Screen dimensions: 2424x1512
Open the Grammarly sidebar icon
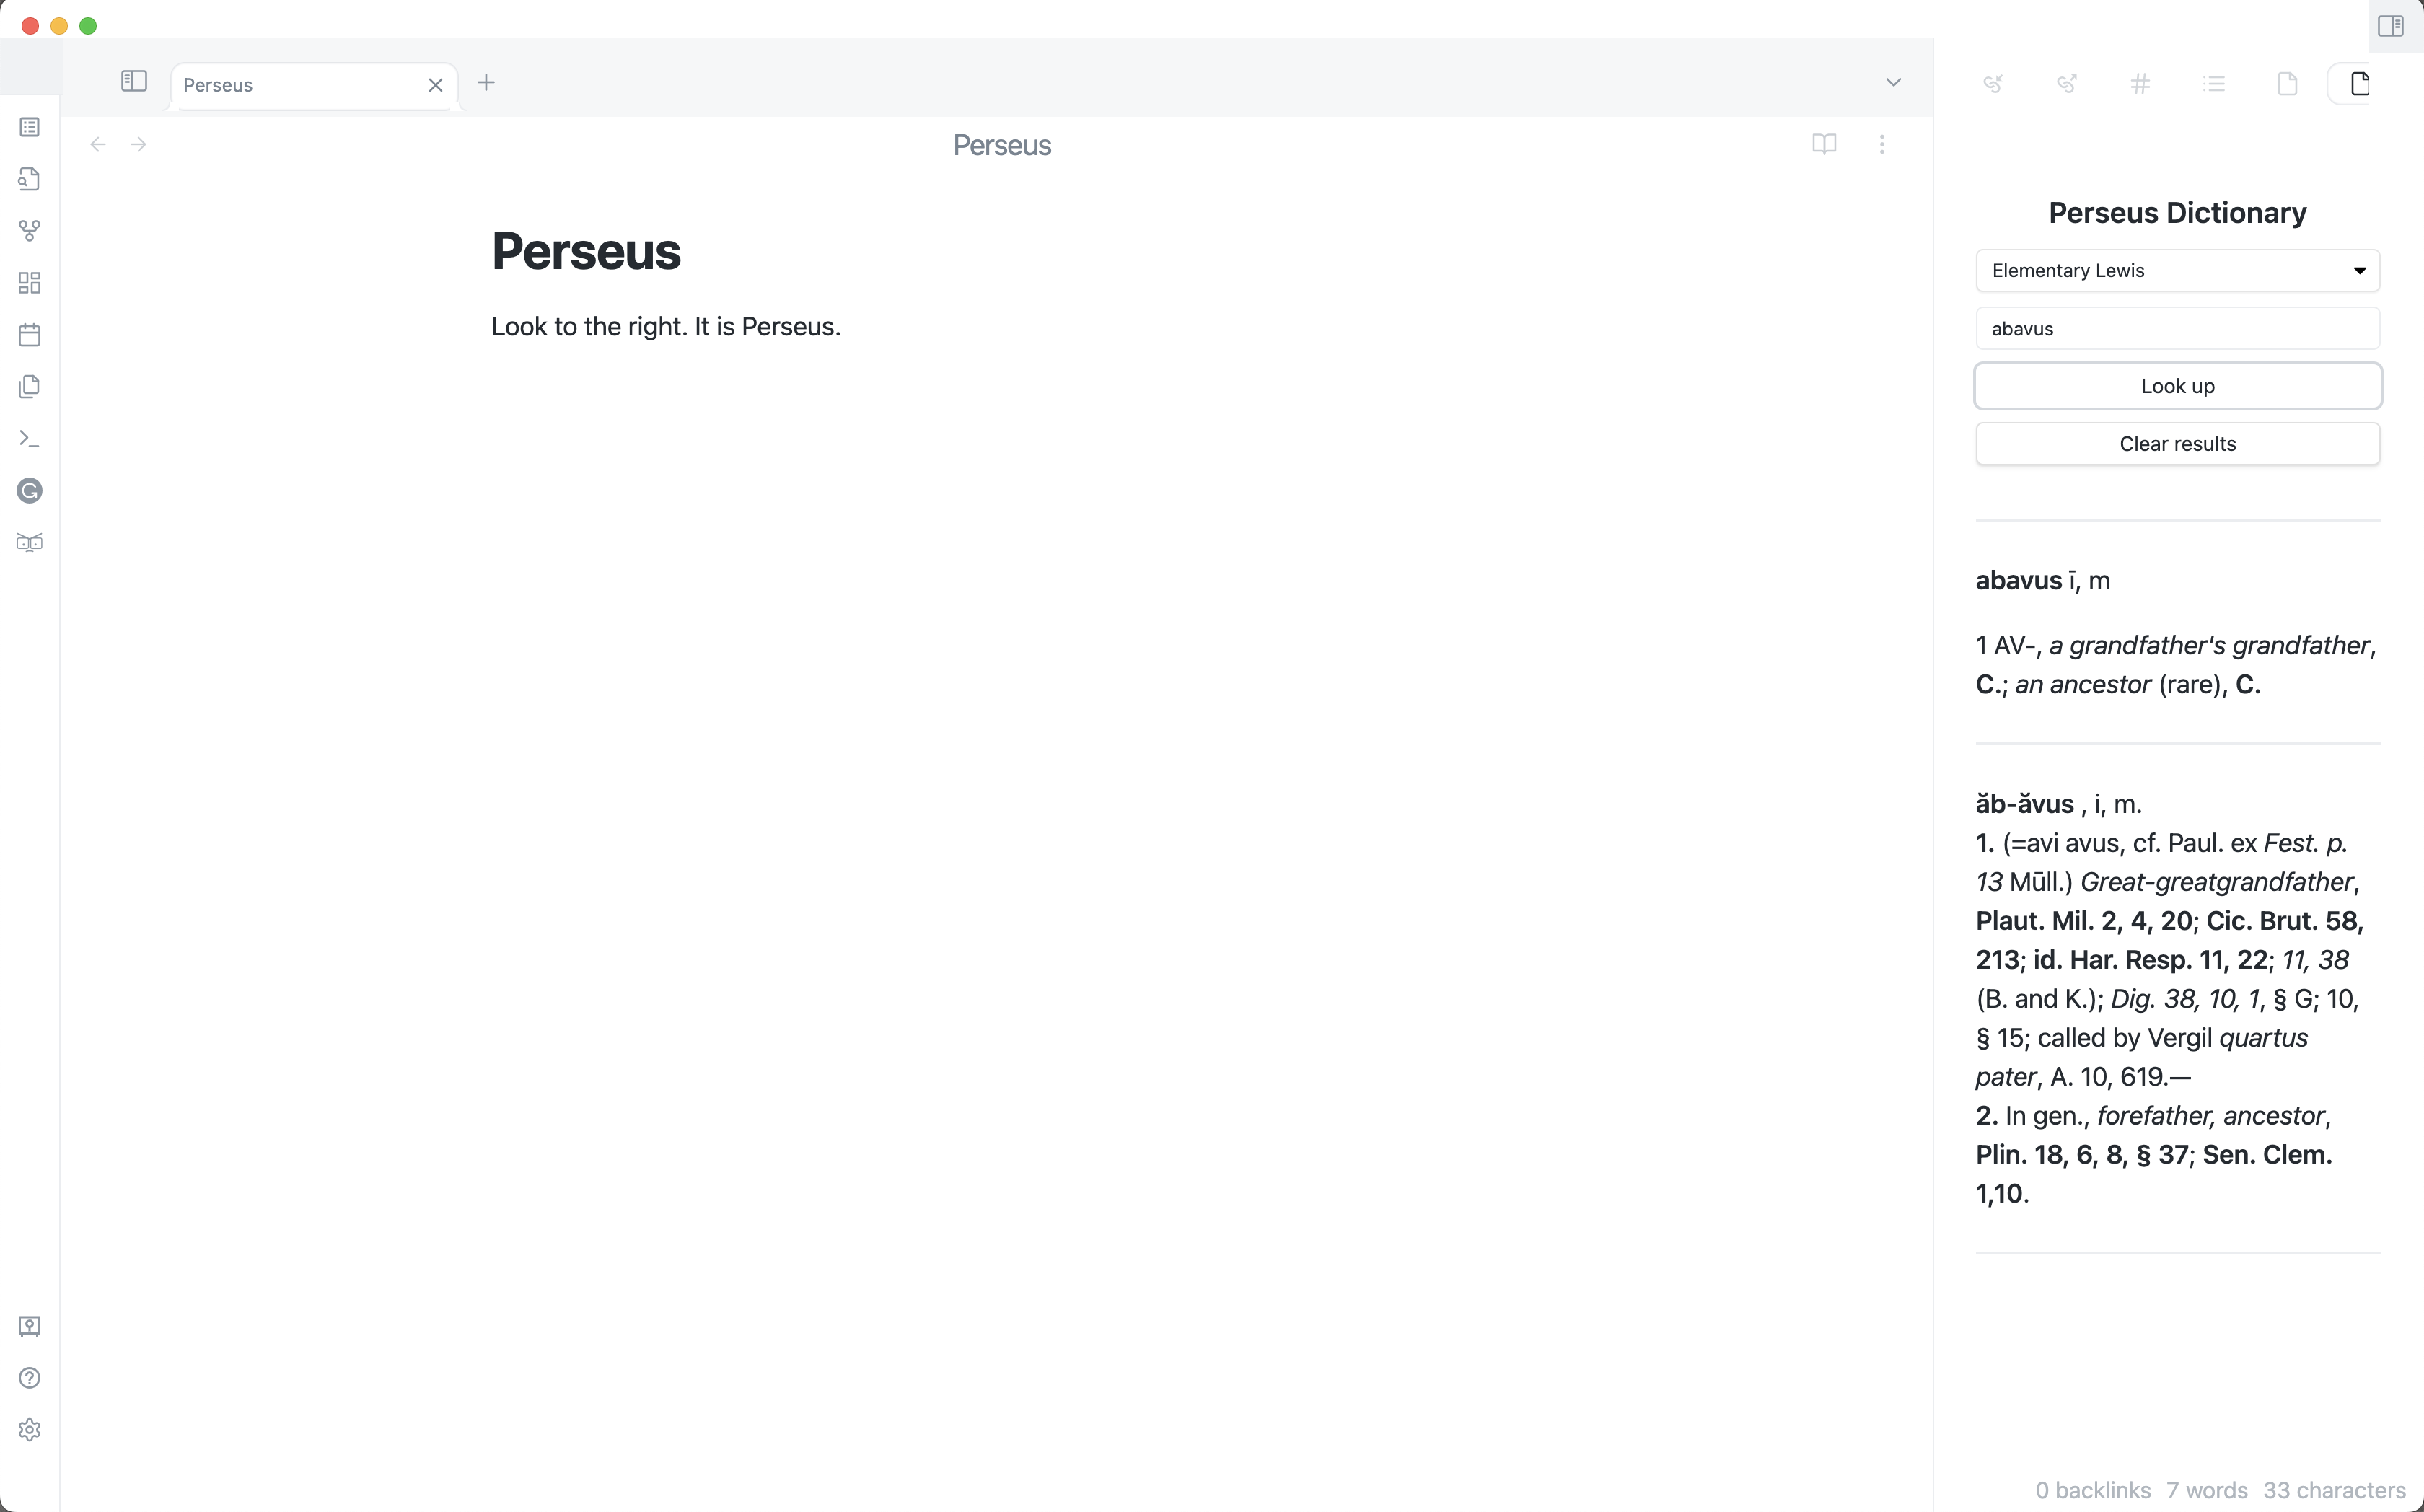pyautogui.click(x=29, y=491)
